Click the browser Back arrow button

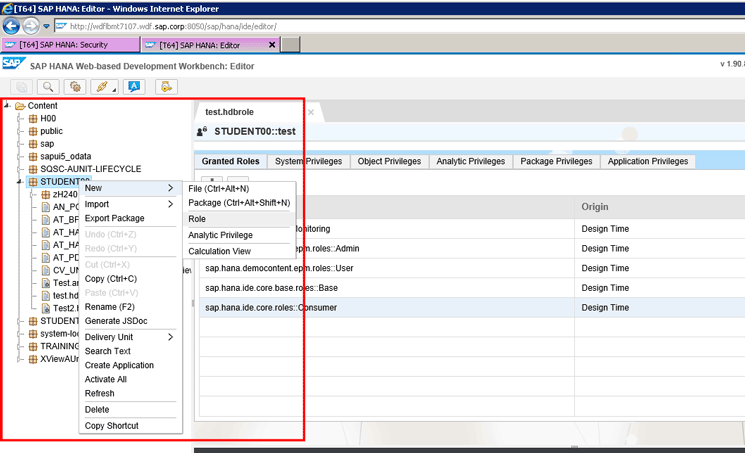click(x=11, y=26)
